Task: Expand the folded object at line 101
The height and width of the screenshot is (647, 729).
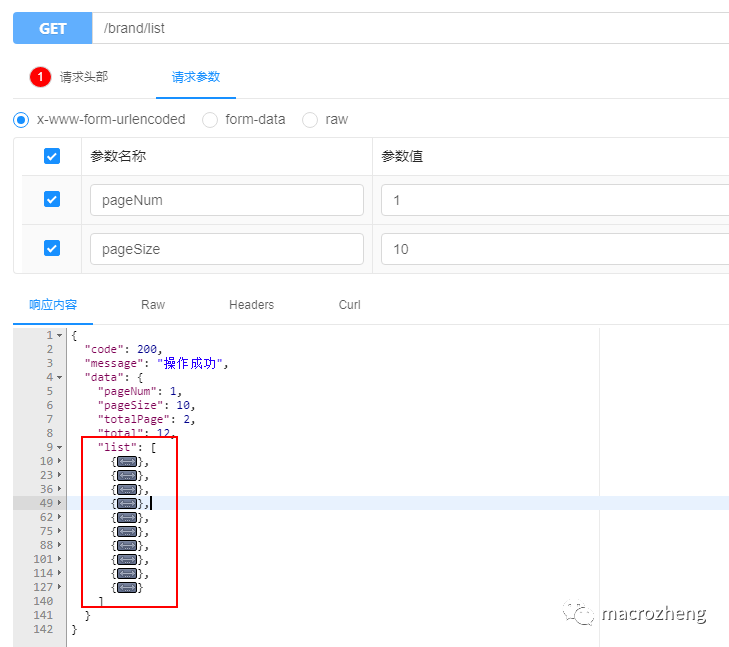Action: (x=60, y=559)
